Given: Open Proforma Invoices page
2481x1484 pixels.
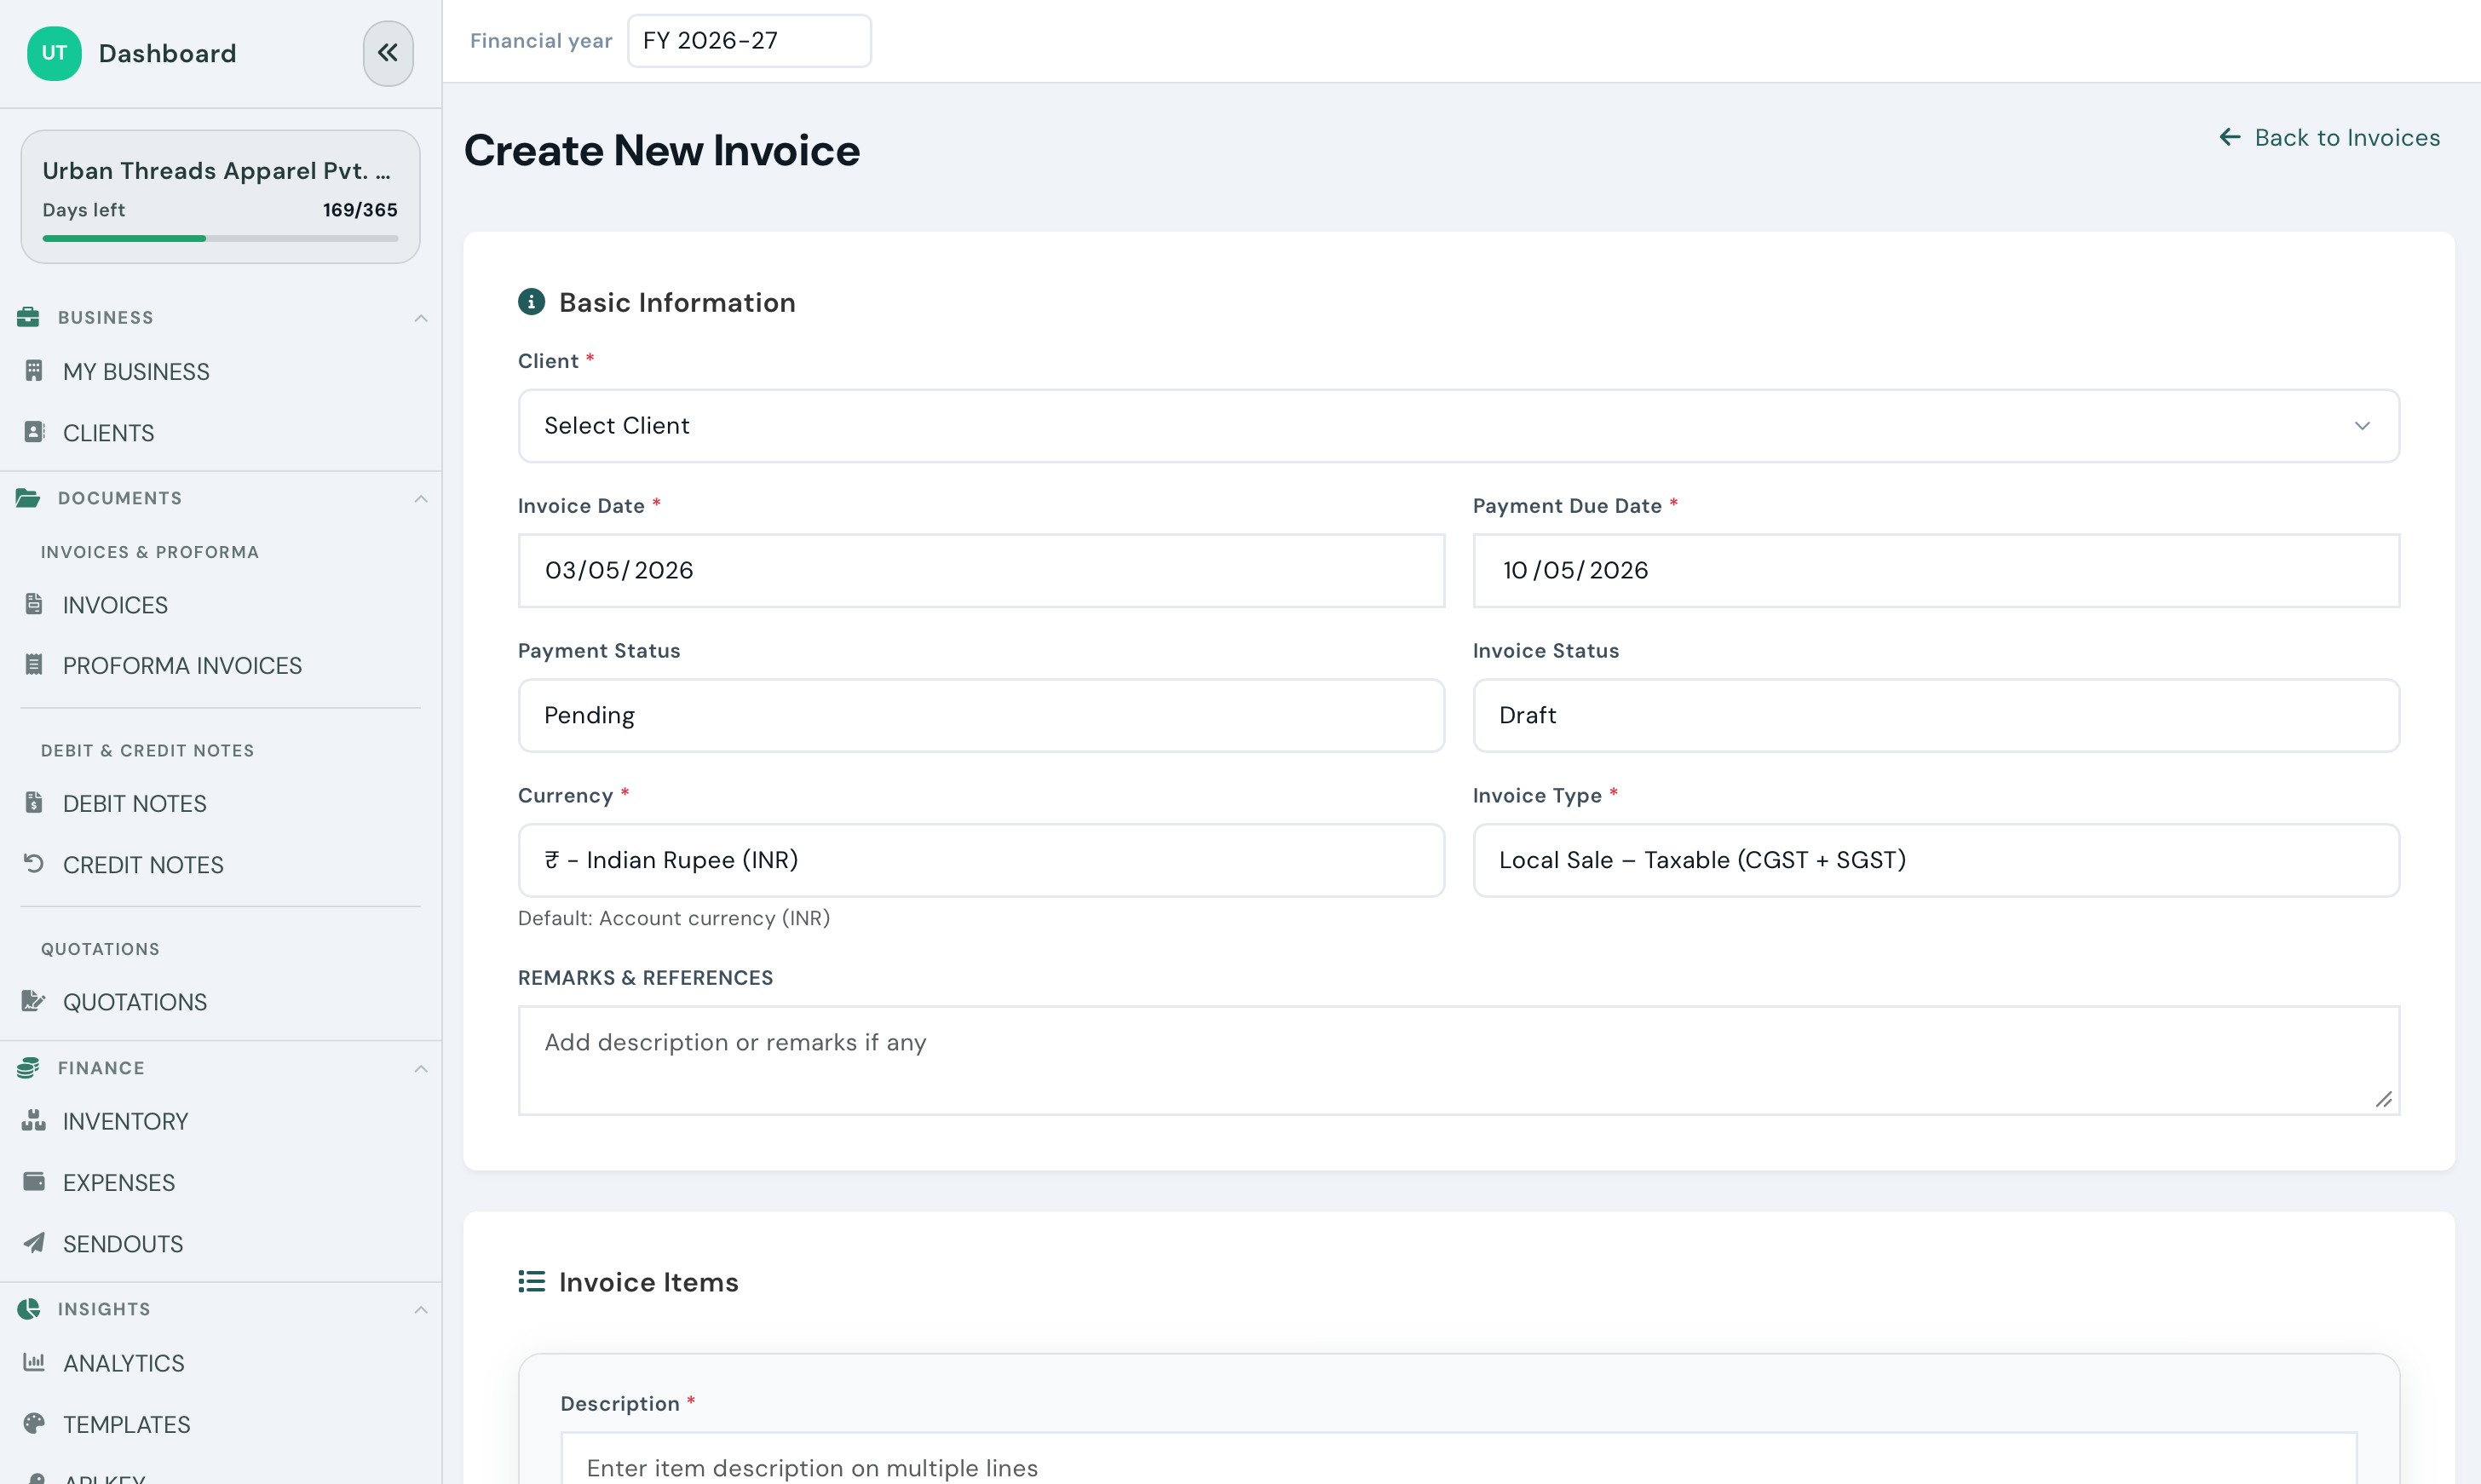Looking at the screenshot, I should tap(182, 666).
